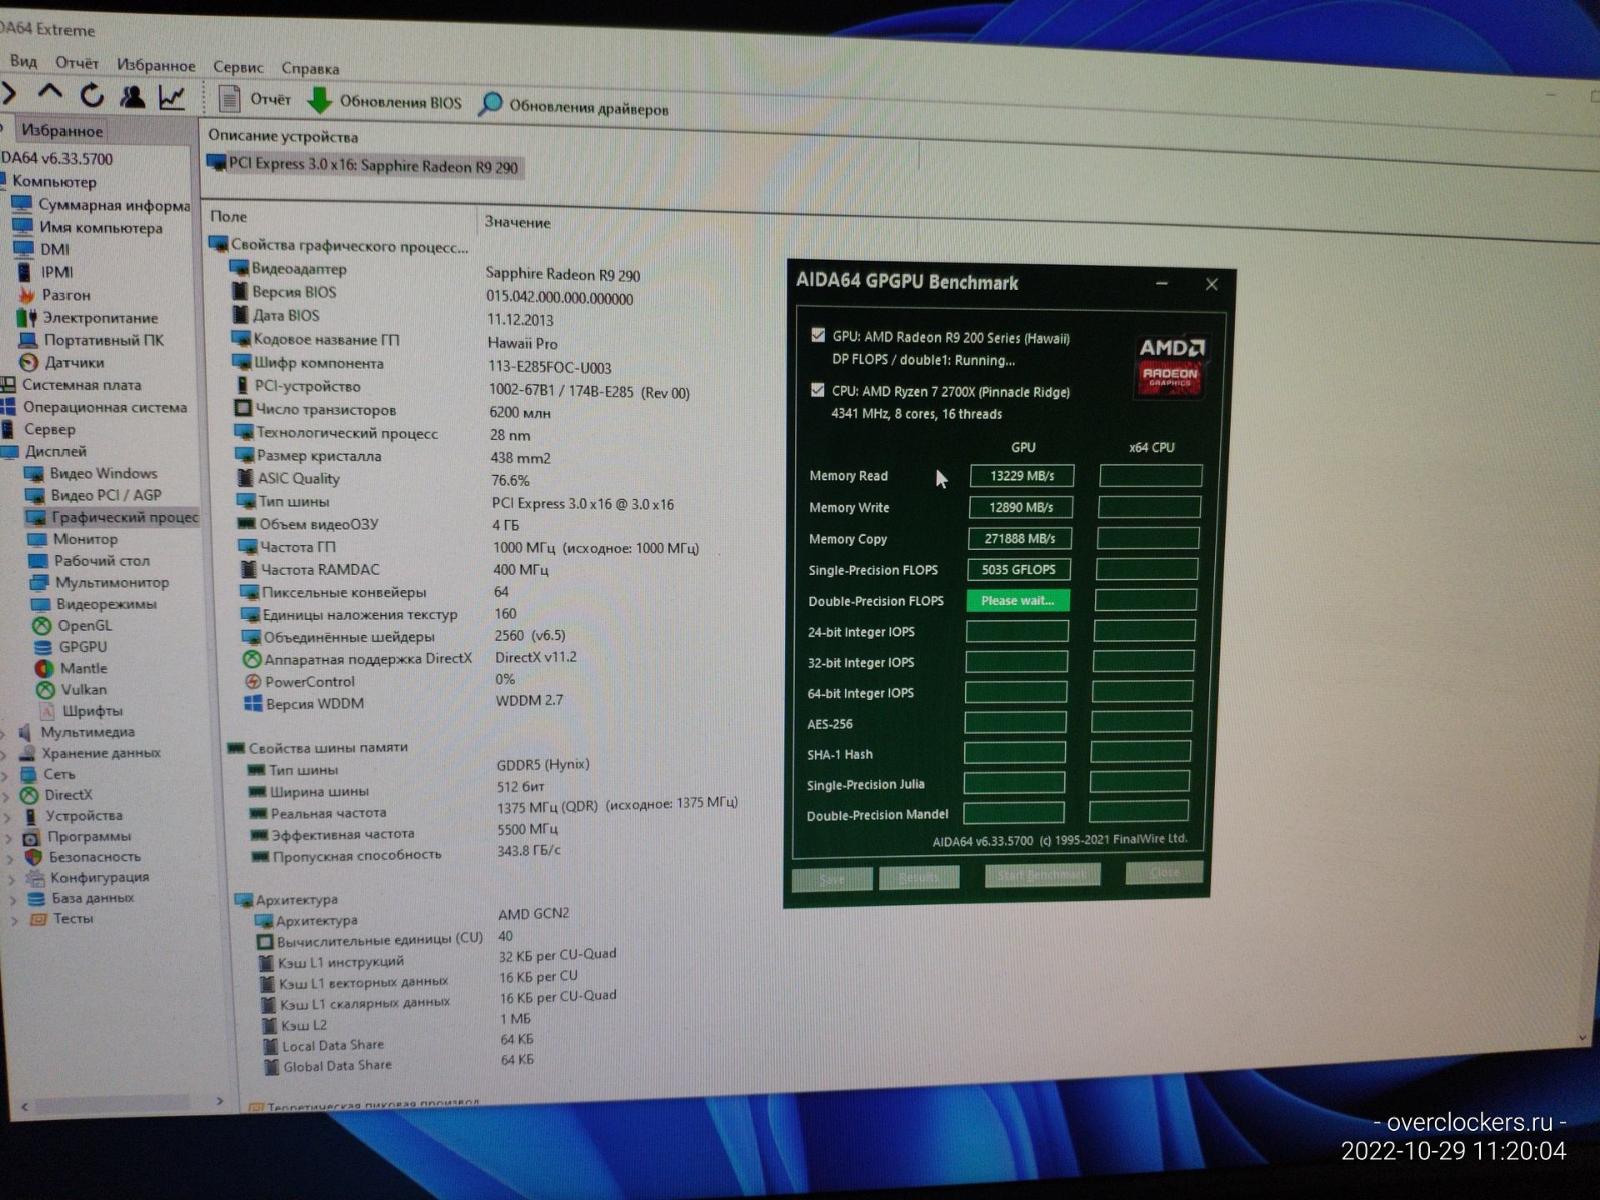This screenshot has width=1600, height=1200.
Task: Click the Close button in GPGPU Benchmark
Action: click(x=1164, y=872)
